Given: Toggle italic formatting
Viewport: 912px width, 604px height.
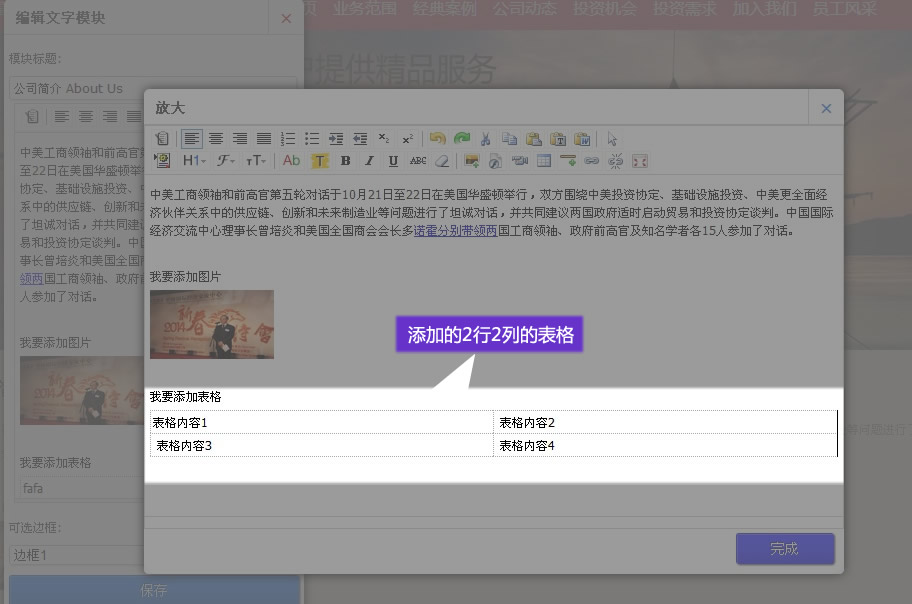Looking at the screenshot, I should pos(369,160).
